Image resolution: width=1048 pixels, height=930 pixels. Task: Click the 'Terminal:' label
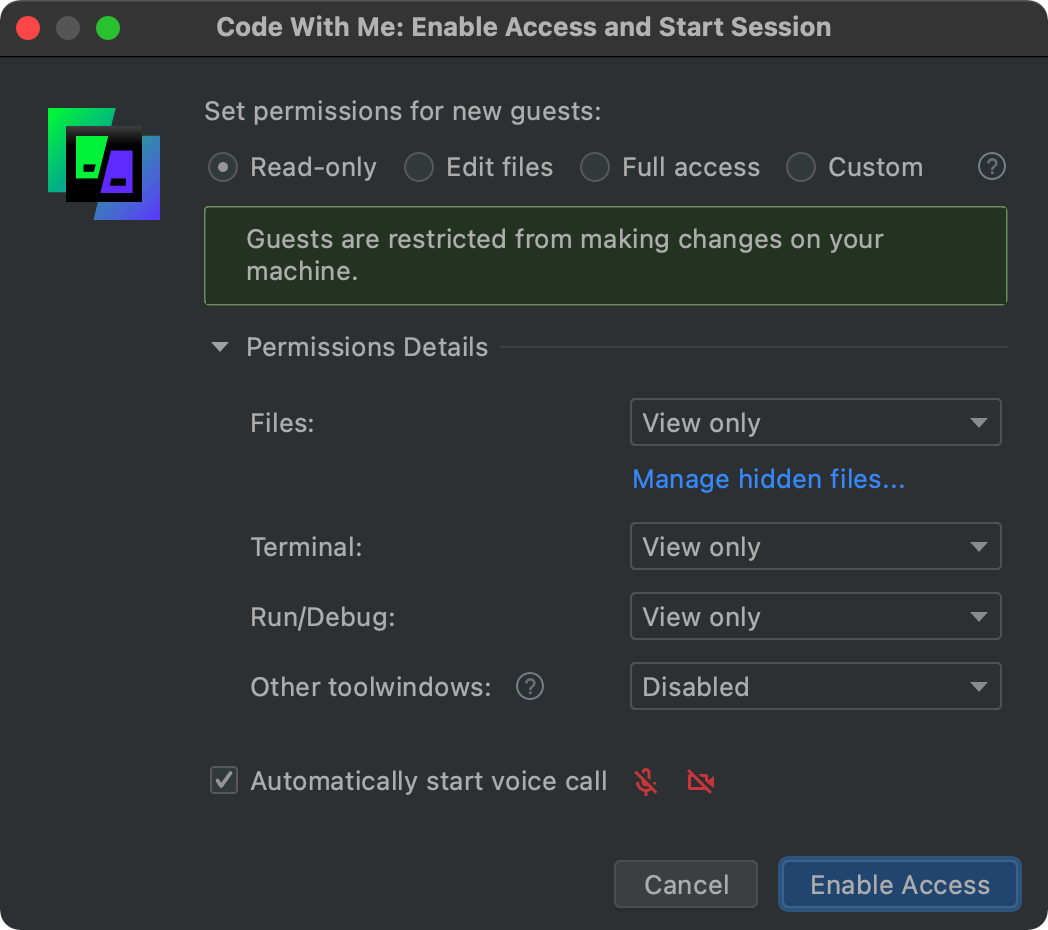[x=306, y=547]
